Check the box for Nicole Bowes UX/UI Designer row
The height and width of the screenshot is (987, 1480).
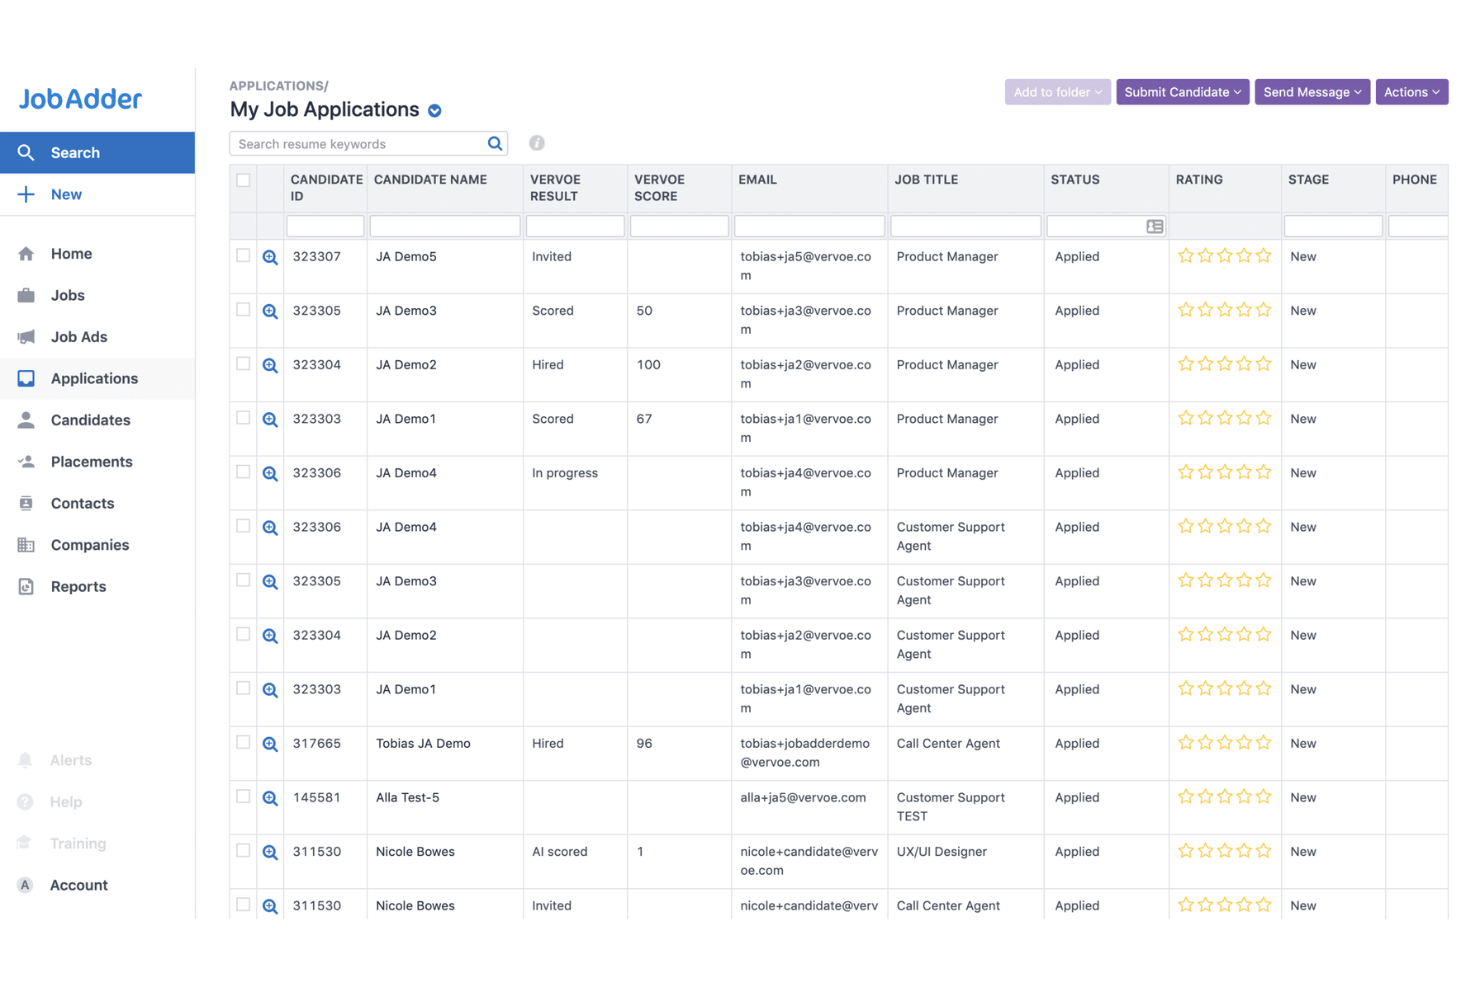(243, 850)
